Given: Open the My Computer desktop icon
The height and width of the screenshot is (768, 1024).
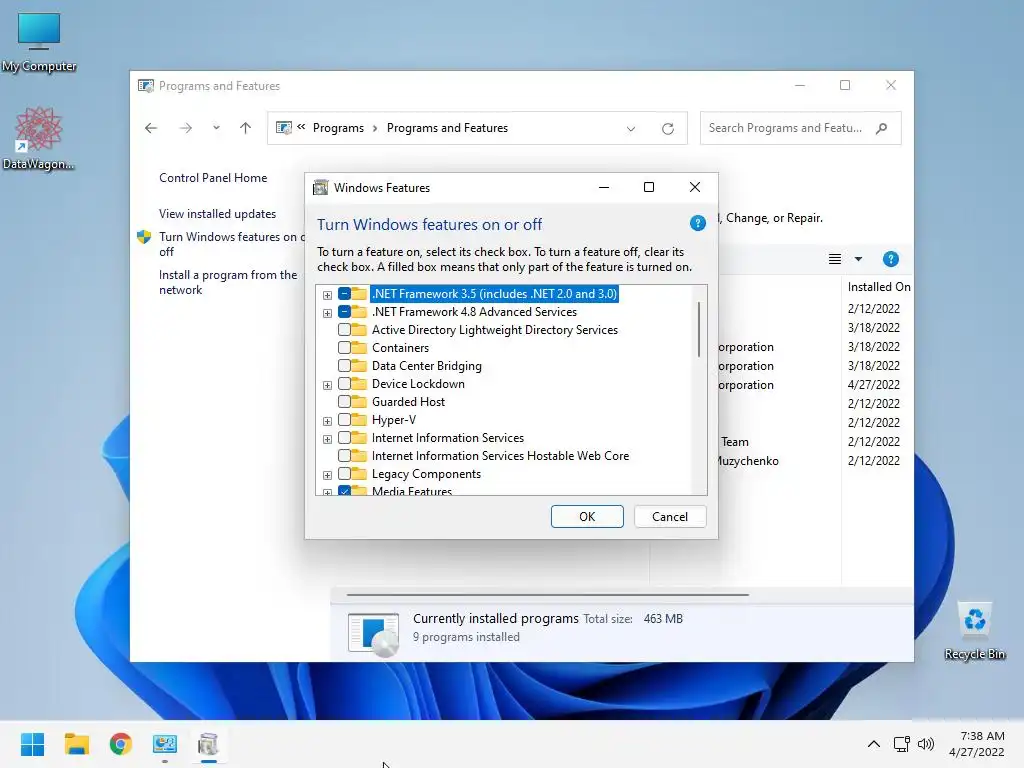Looking at the screenshot, I should click(x=39, y=40).
